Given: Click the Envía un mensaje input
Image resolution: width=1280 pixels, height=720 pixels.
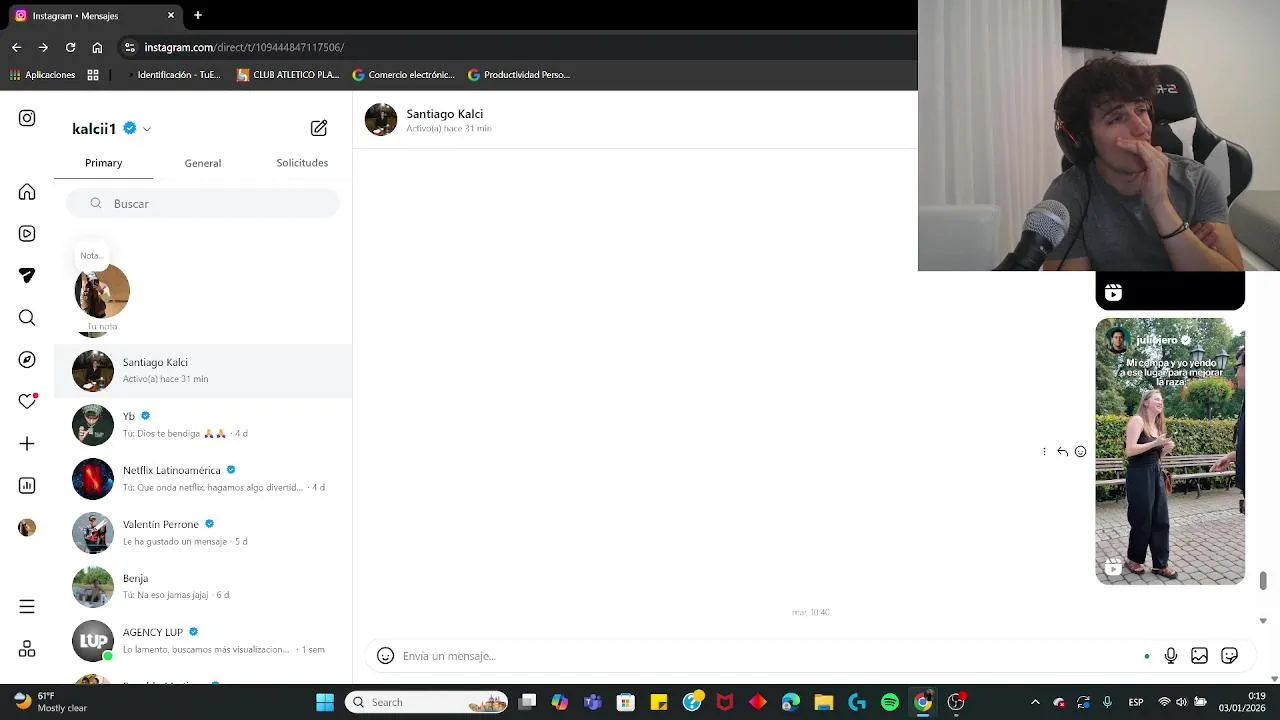Looking at the screenshot, I should click(768, 656).
